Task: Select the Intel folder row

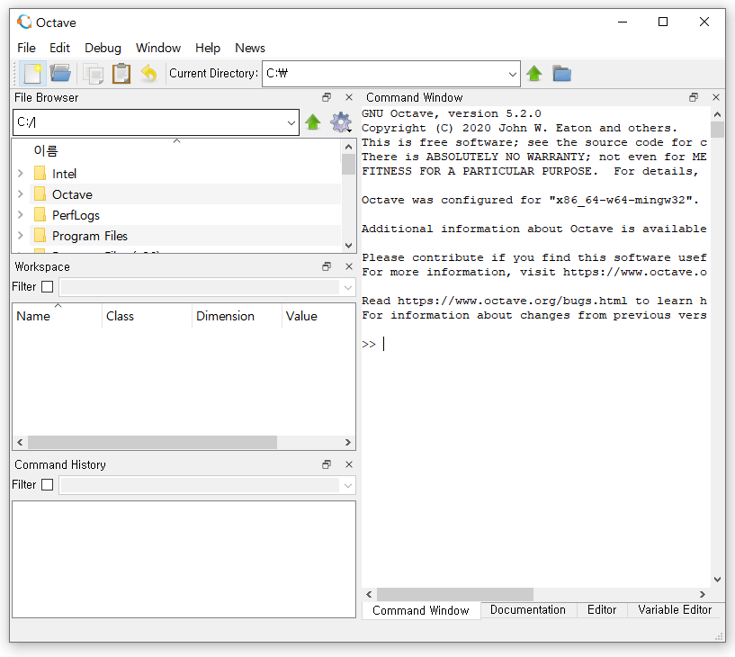Action: [186, 173]
